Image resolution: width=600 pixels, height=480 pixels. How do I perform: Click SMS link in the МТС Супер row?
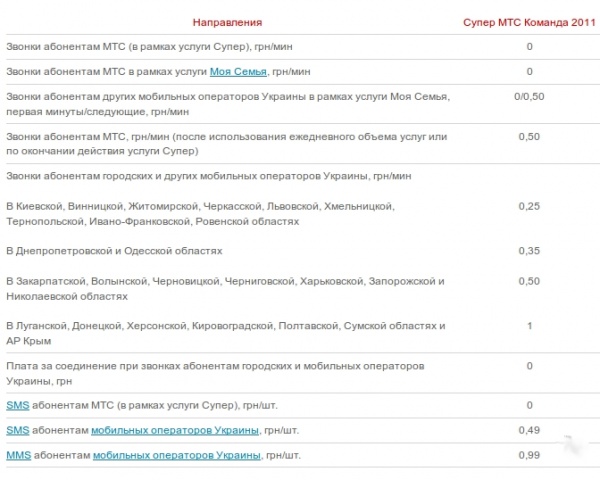(17, 405)
